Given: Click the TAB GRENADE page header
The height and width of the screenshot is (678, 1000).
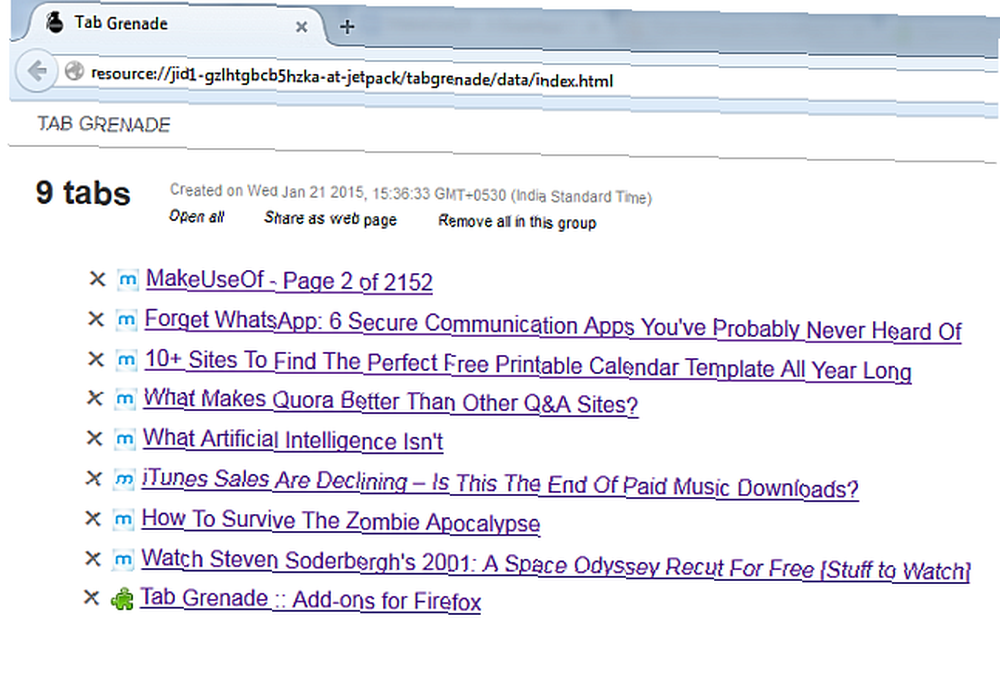Looking at the screenshot, I should click(104, 124).
